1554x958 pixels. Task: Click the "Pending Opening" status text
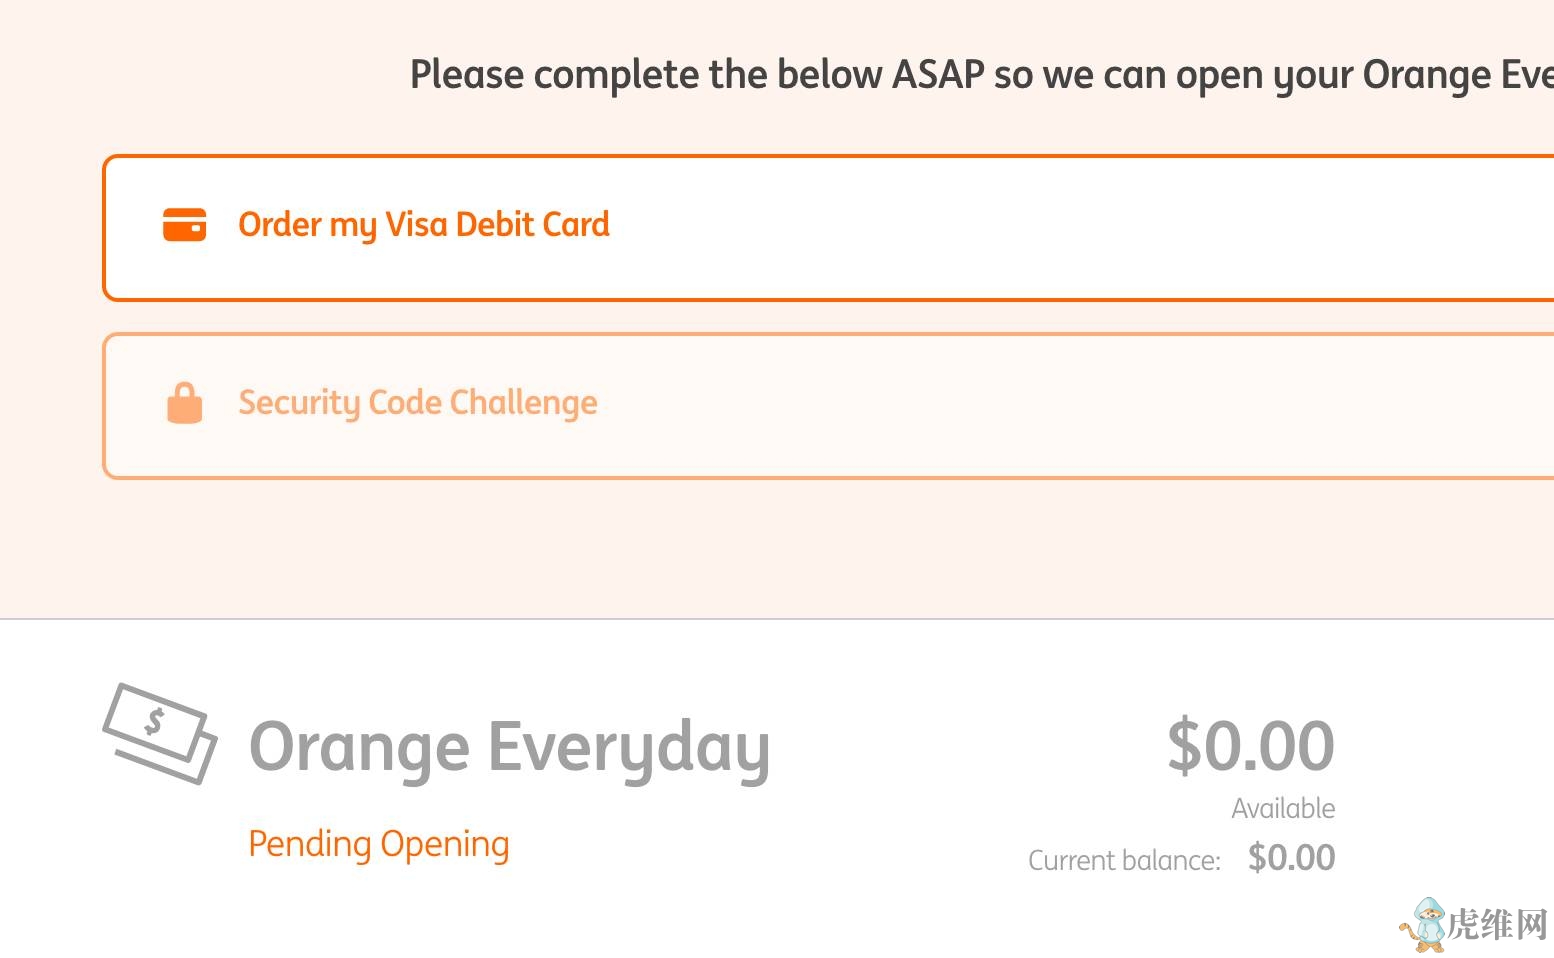378,844
